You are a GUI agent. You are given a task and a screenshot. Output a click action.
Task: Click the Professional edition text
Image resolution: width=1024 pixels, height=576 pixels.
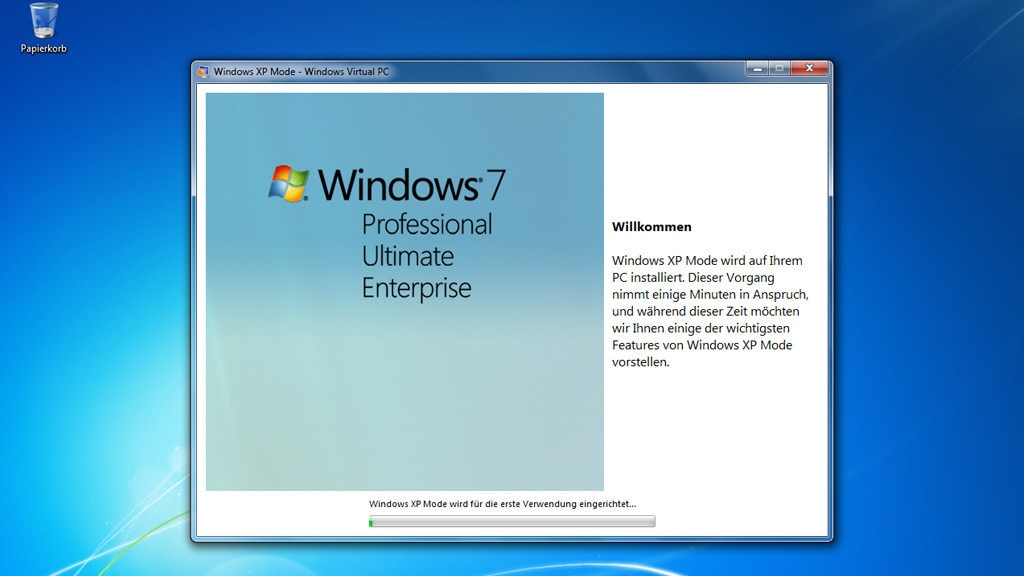click(x=427, y=224)
